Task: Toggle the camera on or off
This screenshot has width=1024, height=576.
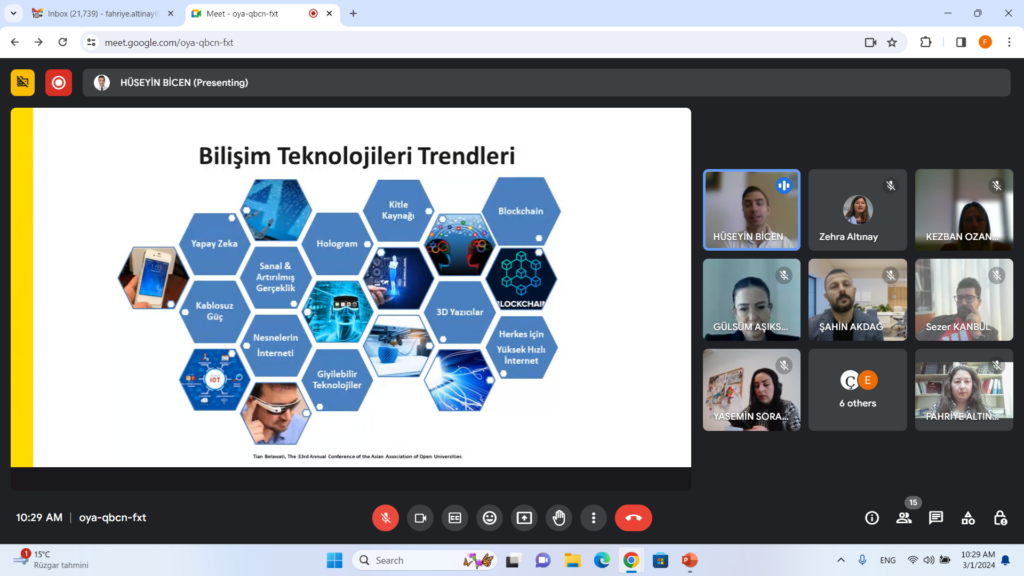Action: [x=420, y=518]
